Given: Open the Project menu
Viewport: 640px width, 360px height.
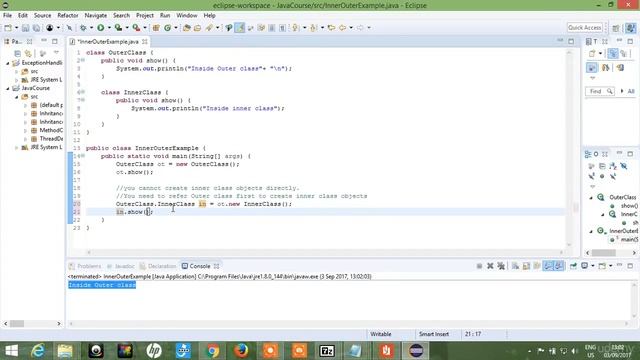Looking at the screenshot, I should point(145,16).
